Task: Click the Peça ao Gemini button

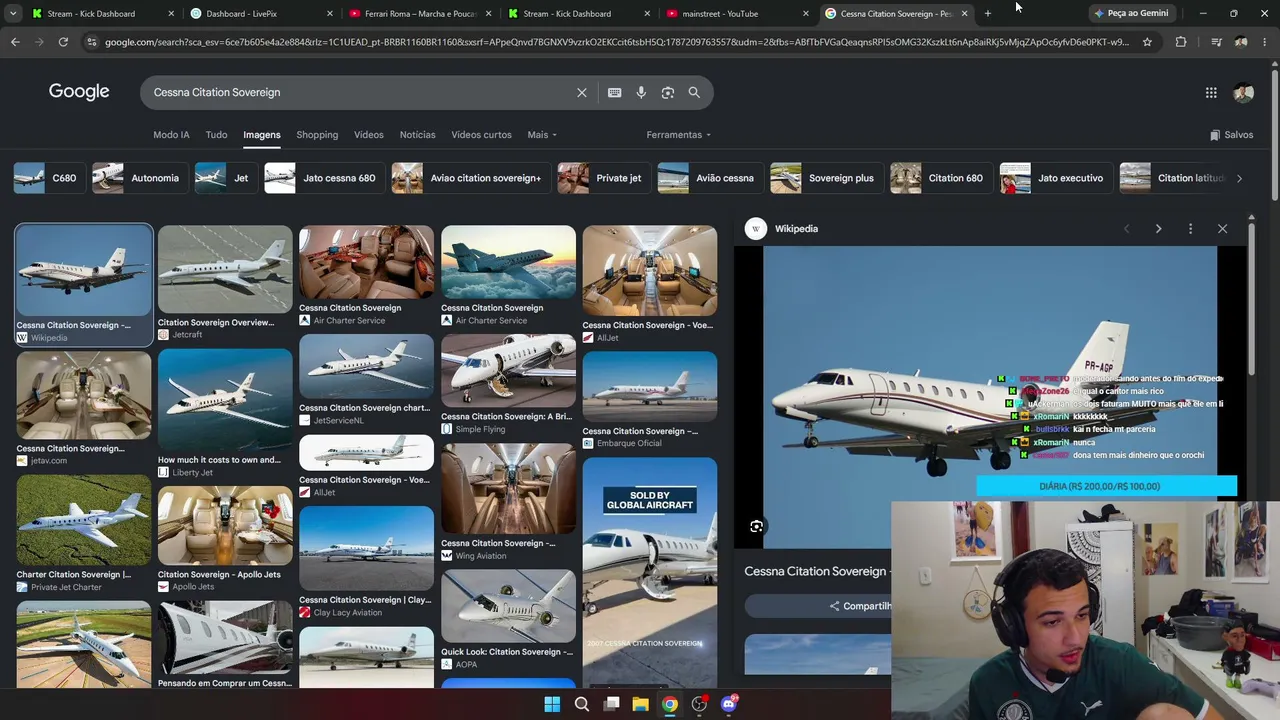Action: coord(1131,13)
